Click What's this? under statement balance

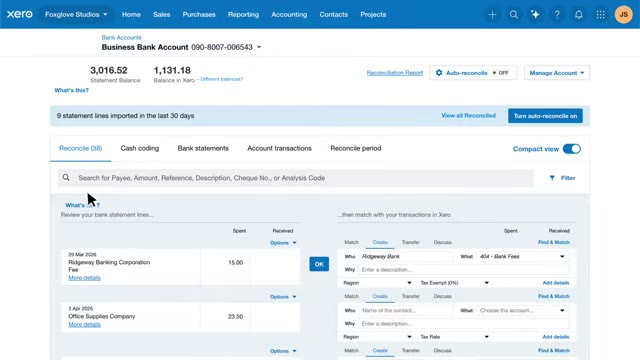point(71,90)
